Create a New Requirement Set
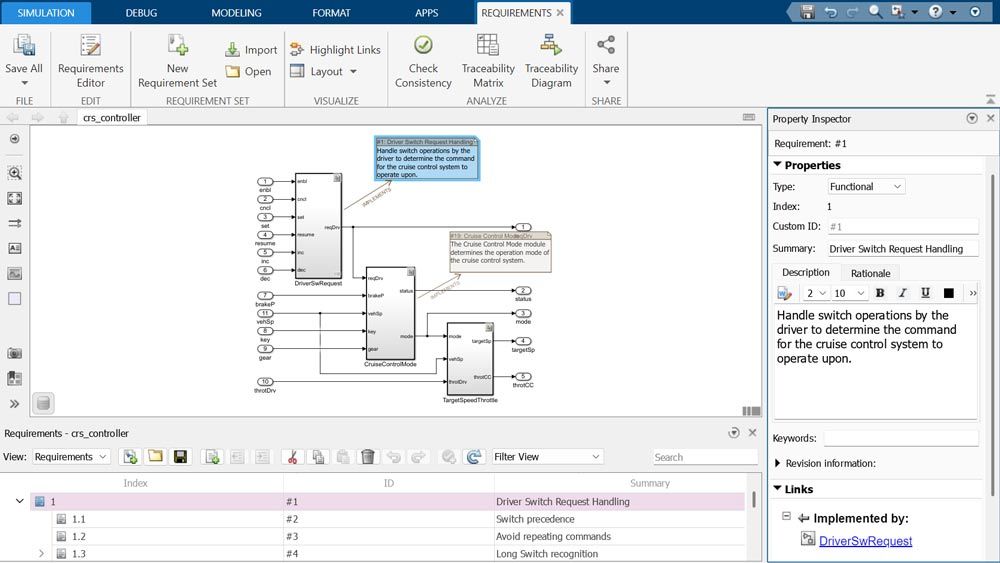1000x563 pixels. (x=177, y=46)
